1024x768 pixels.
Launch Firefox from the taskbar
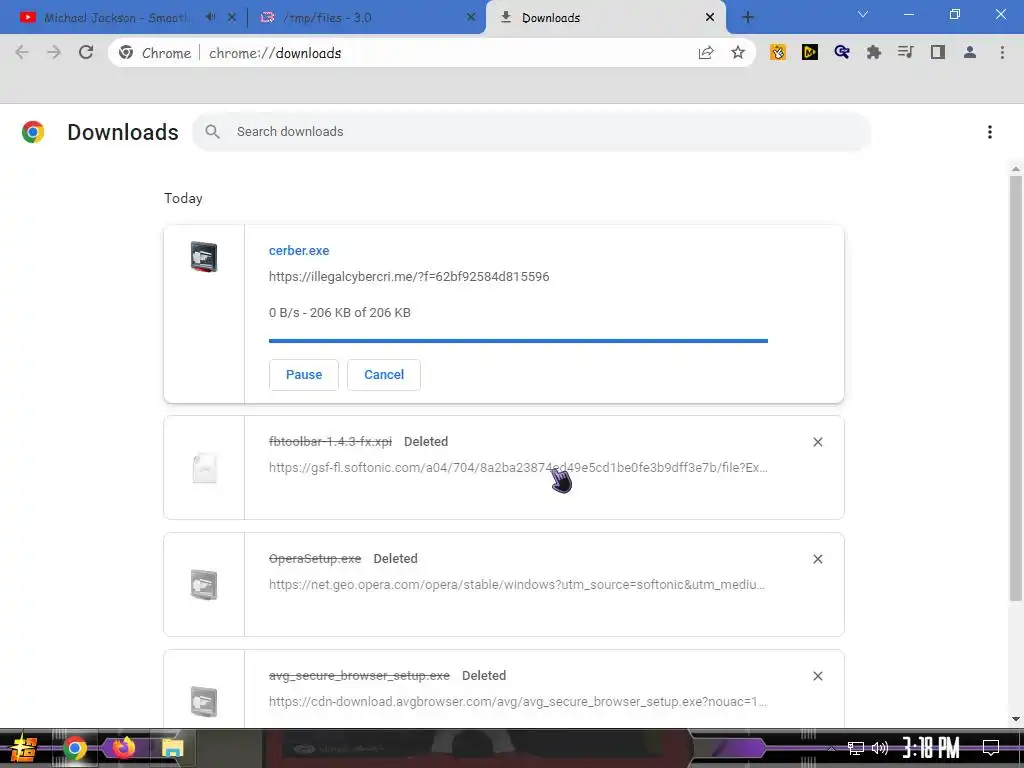tap(123, 746)
